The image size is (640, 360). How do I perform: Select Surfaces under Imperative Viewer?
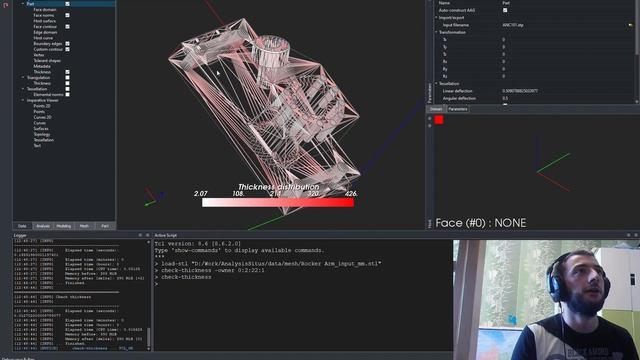[x=41, y=129]
